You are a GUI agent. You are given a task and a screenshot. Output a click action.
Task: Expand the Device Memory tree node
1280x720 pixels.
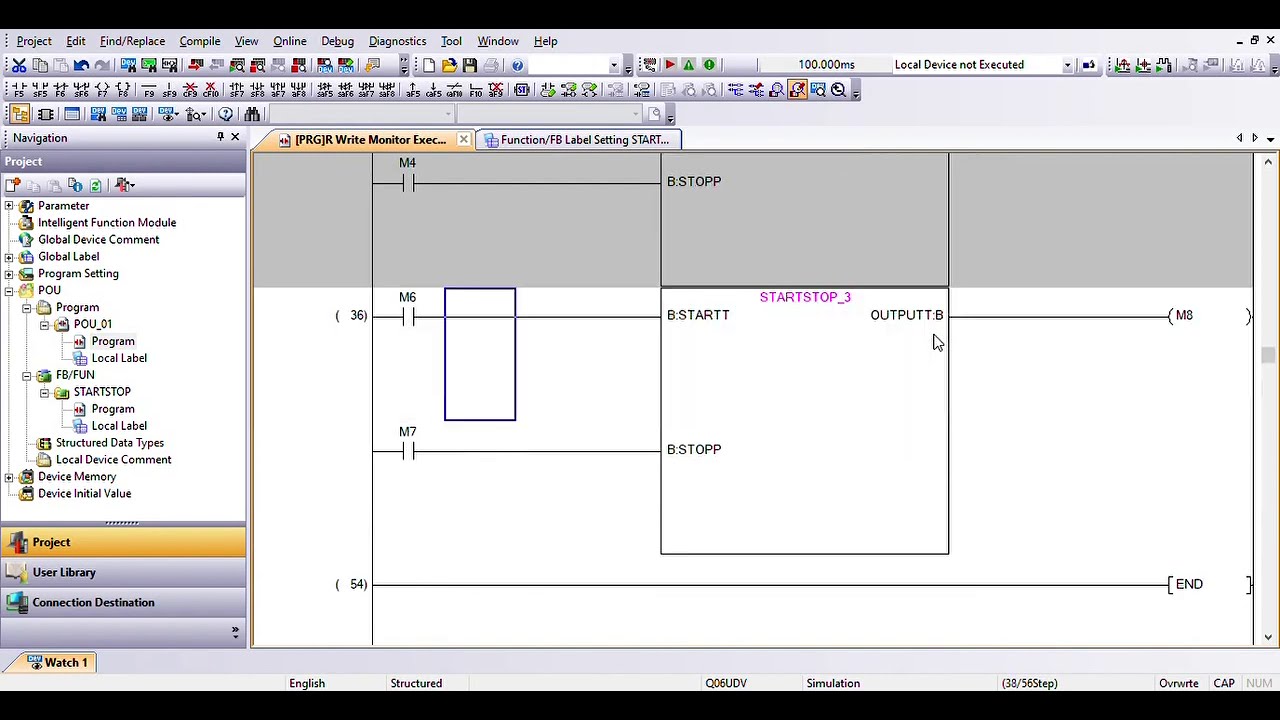point(9,477)
